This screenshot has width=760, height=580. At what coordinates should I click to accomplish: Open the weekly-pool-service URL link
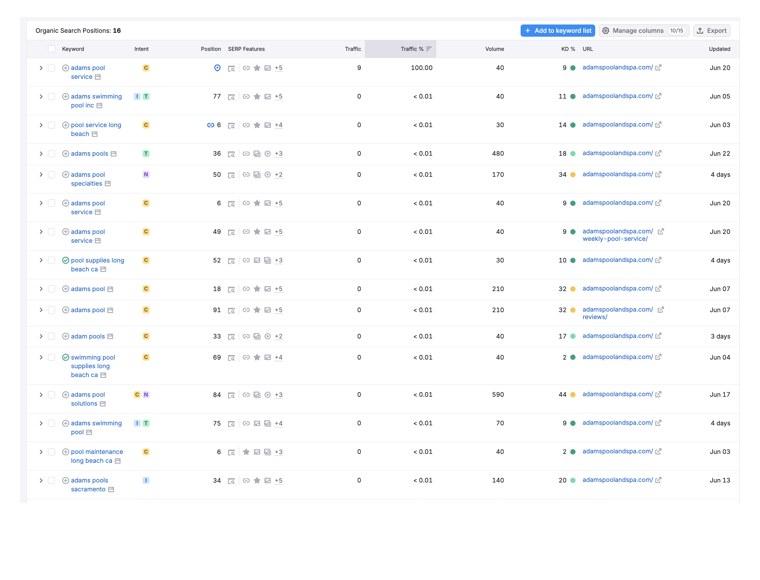pos(618,235)
